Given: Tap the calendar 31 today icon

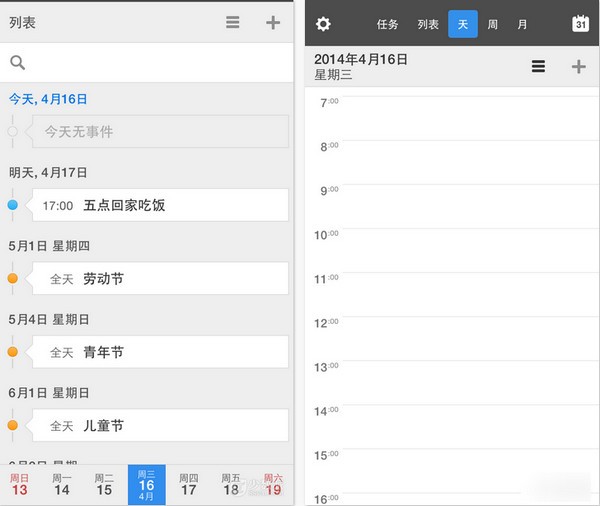Looking at the screenshot, I should (580, 24).
